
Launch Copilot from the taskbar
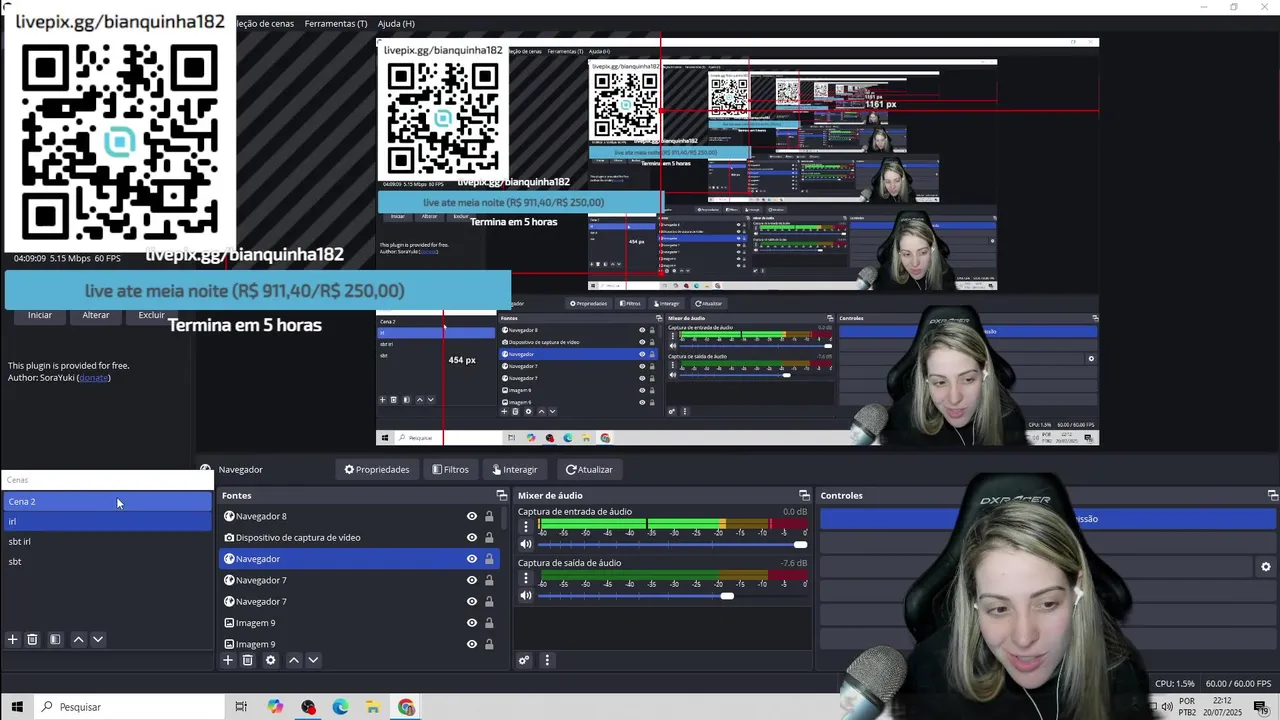[x=275, y=707]
